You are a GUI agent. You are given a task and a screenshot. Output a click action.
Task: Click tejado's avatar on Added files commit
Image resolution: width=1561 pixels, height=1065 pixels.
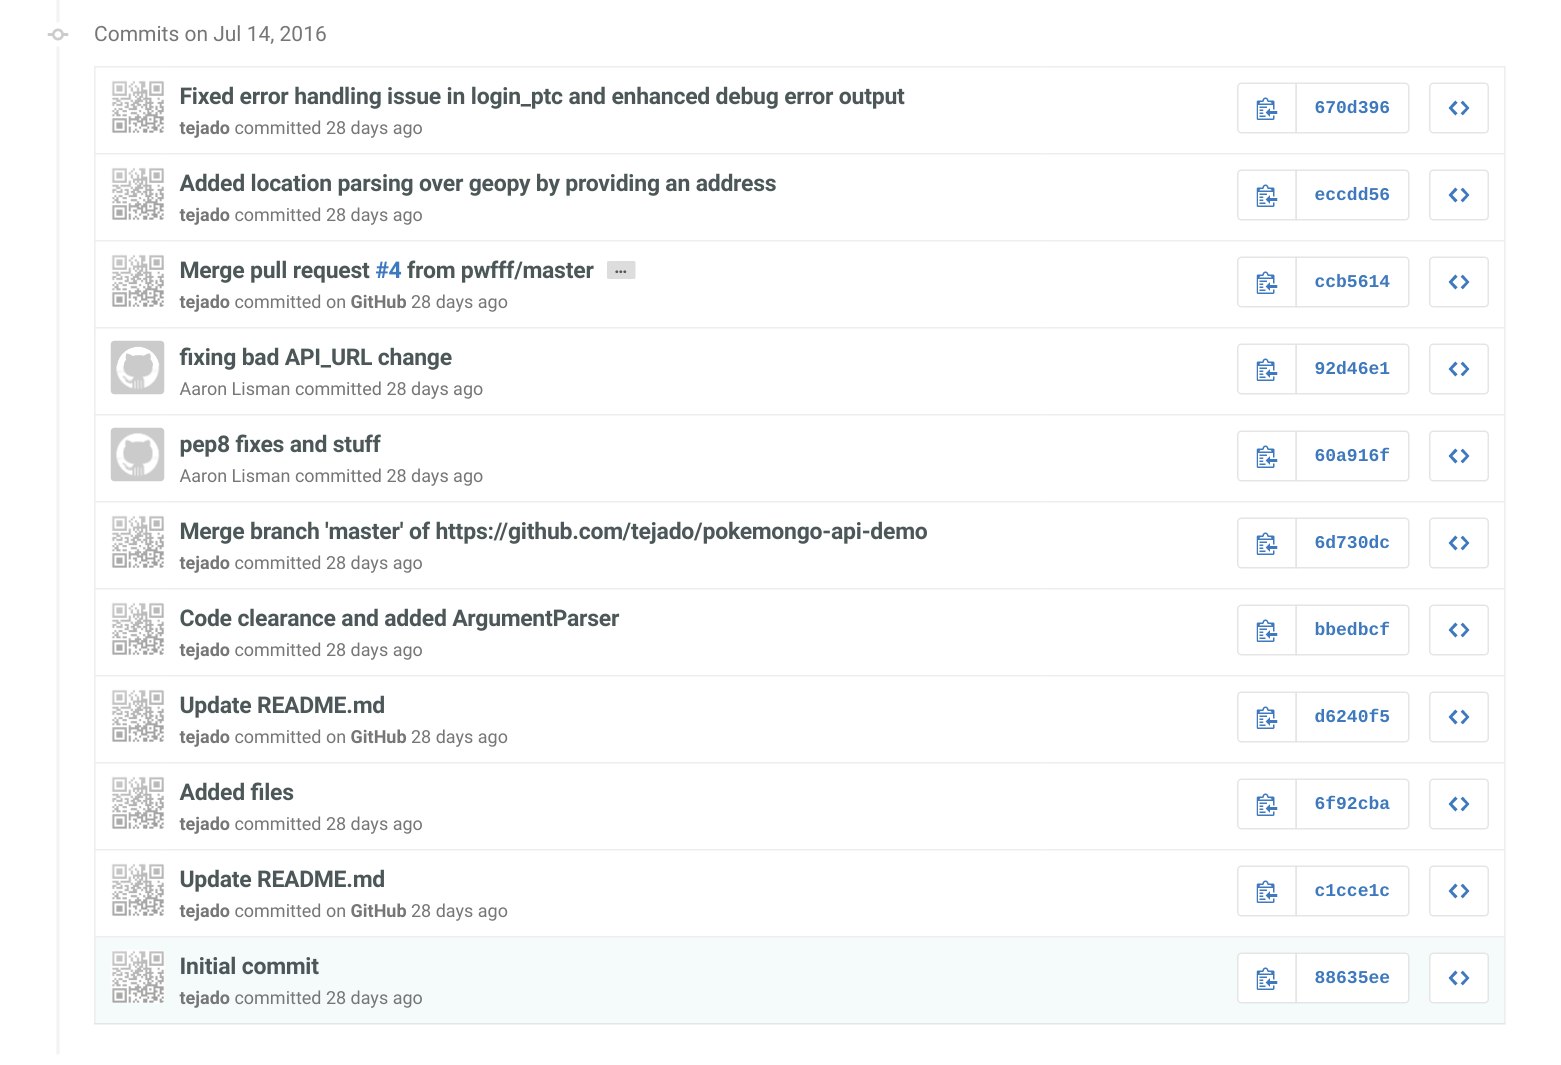(x=137, y=804)
